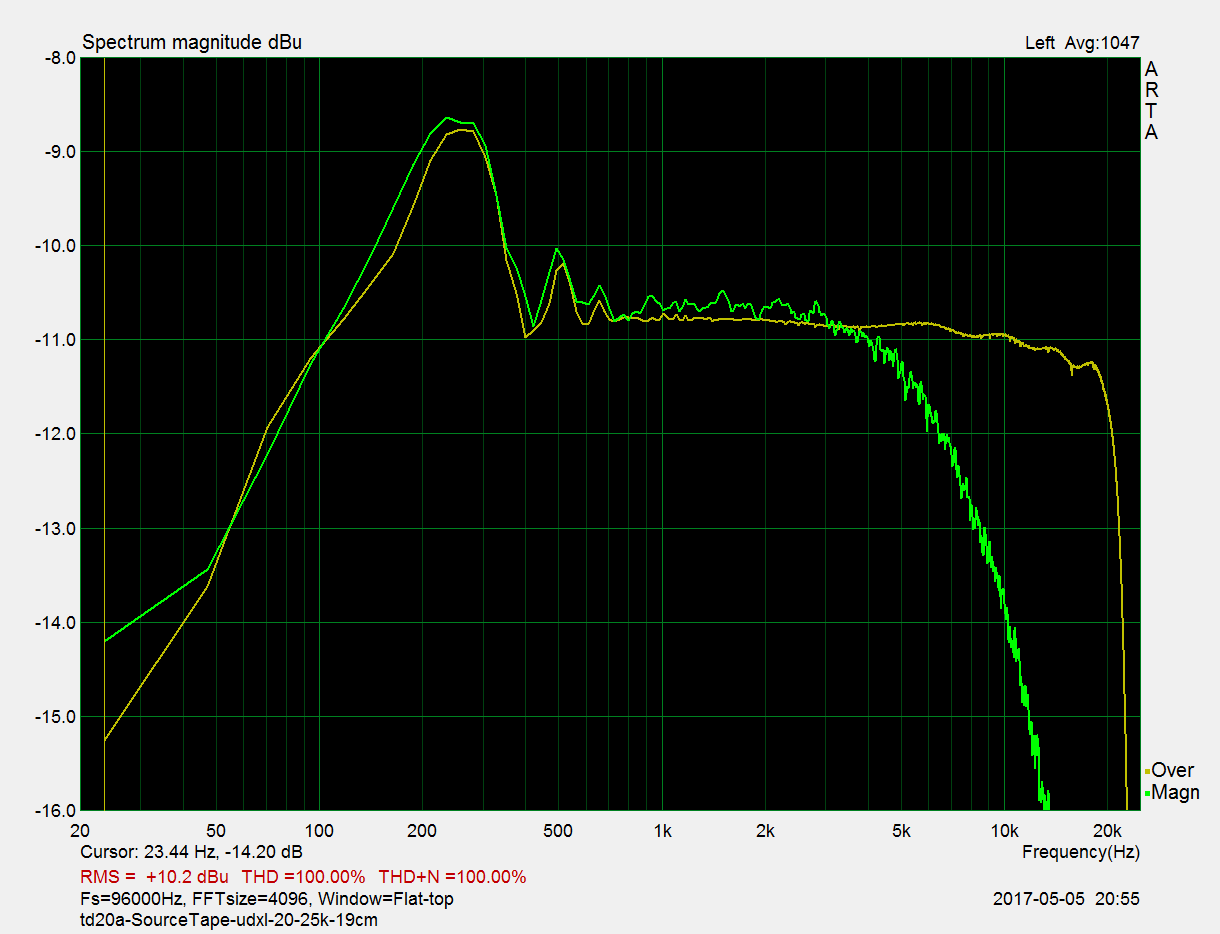Click the 'RMS = +10.2 dBu' readout
Screen dimensions: 1220x934
coord(155,877)
